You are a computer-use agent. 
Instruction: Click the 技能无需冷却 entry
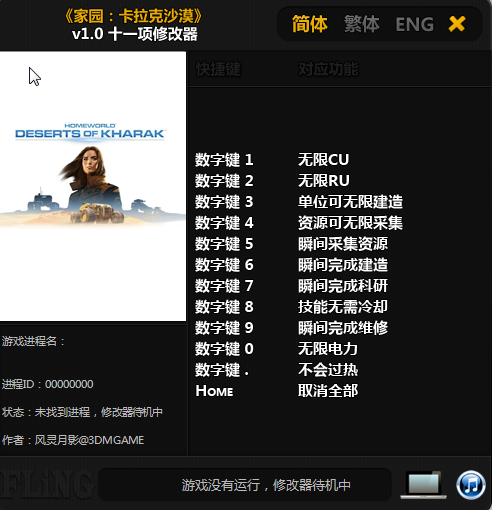coord(343,307)
